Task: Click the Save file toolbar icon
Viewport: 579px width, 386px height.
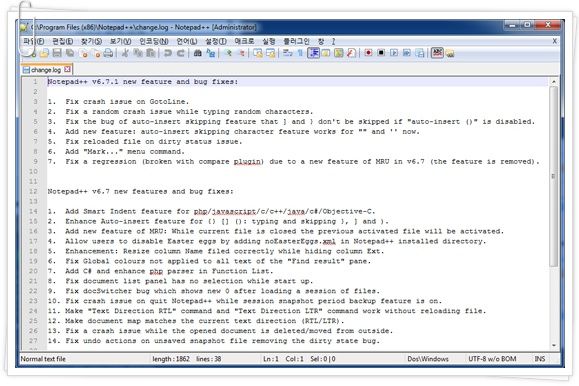Action: click(x=57, y=53)
